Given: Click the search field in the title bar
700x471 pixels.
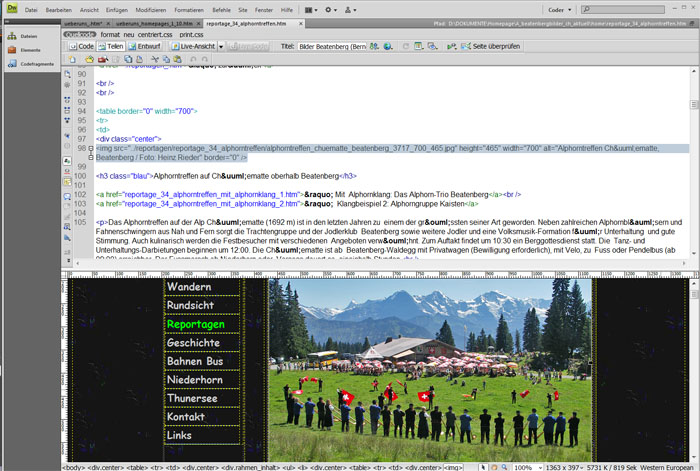Looking at the screenshot, I should (x=624, y=9).
